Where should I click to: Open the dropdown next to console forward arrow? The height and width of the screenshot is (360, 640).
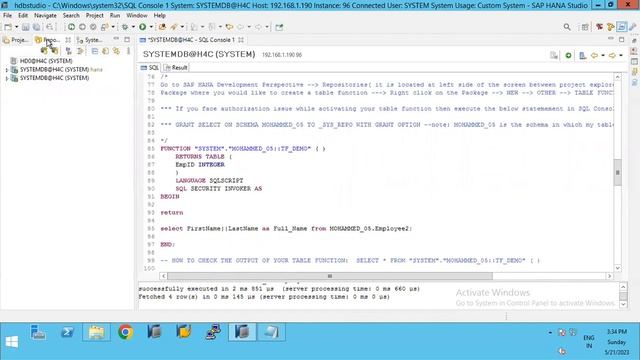pos(620,55)
